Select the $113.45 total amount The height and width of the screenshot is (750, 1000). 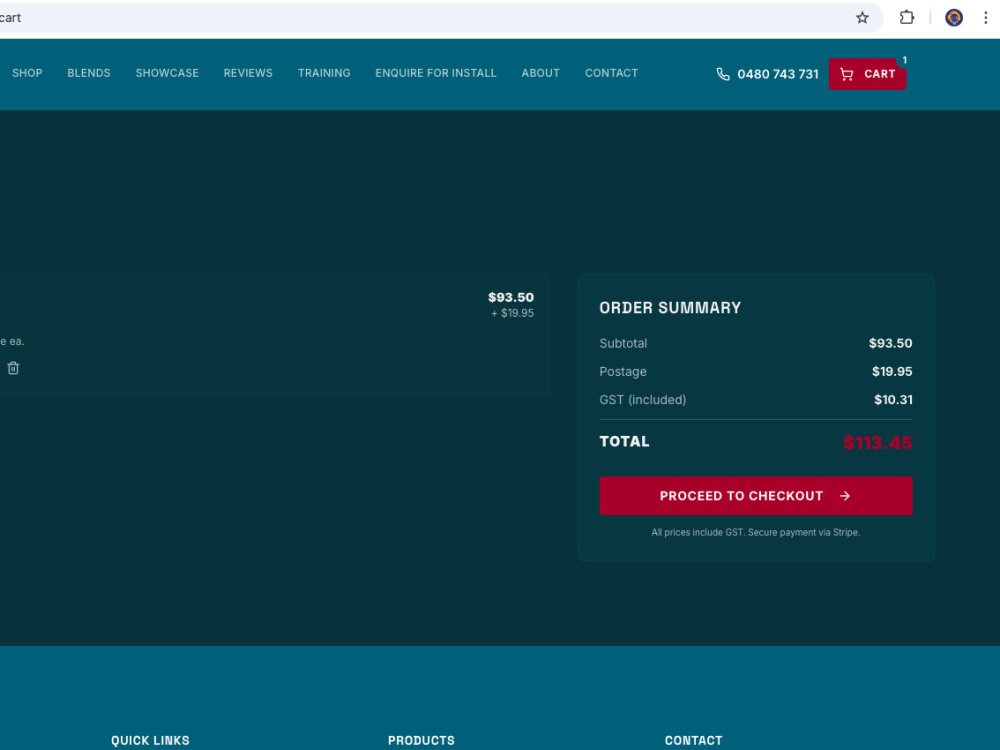878,443
